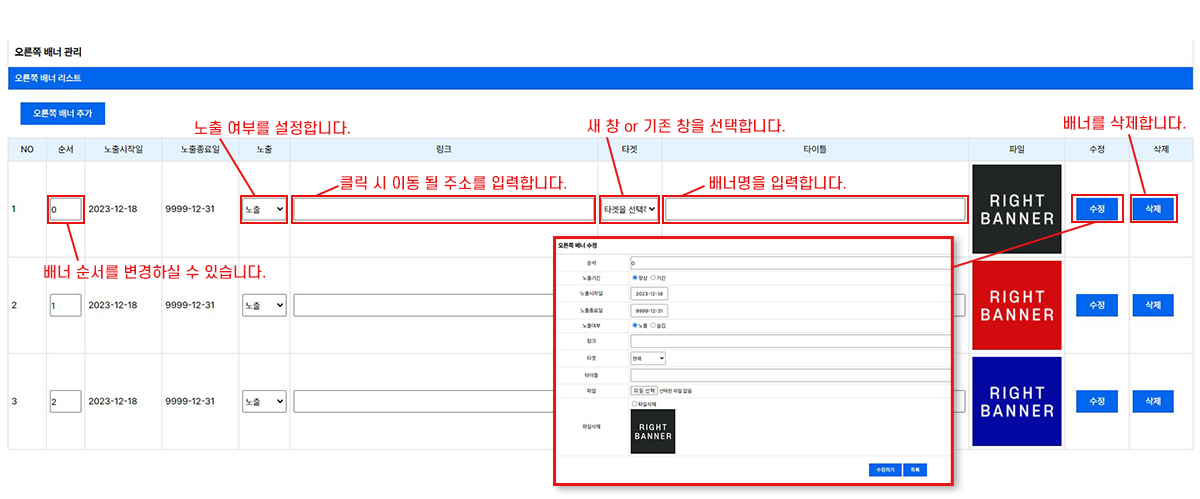The width and height of the screenshot is (1200, 499).
Task: Click the 오른쪽 배너 추가 button
Action: click(62, 114)
